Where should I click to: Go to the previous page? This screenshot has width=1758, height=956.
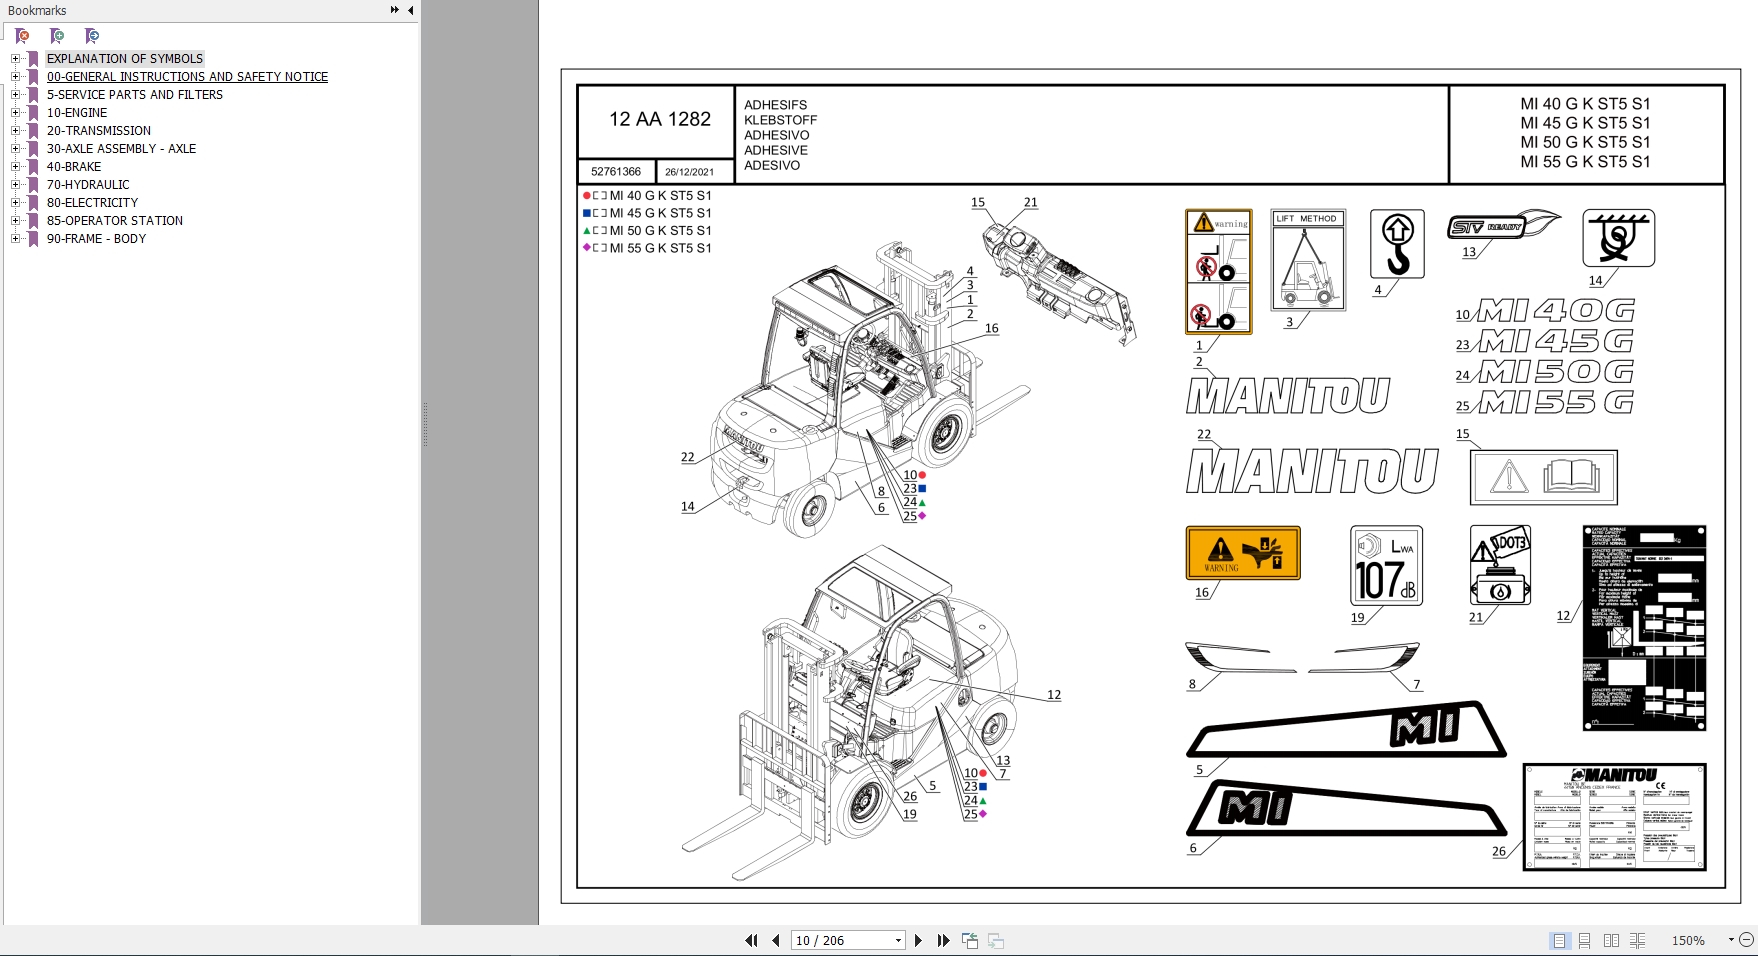pos(775,940)
